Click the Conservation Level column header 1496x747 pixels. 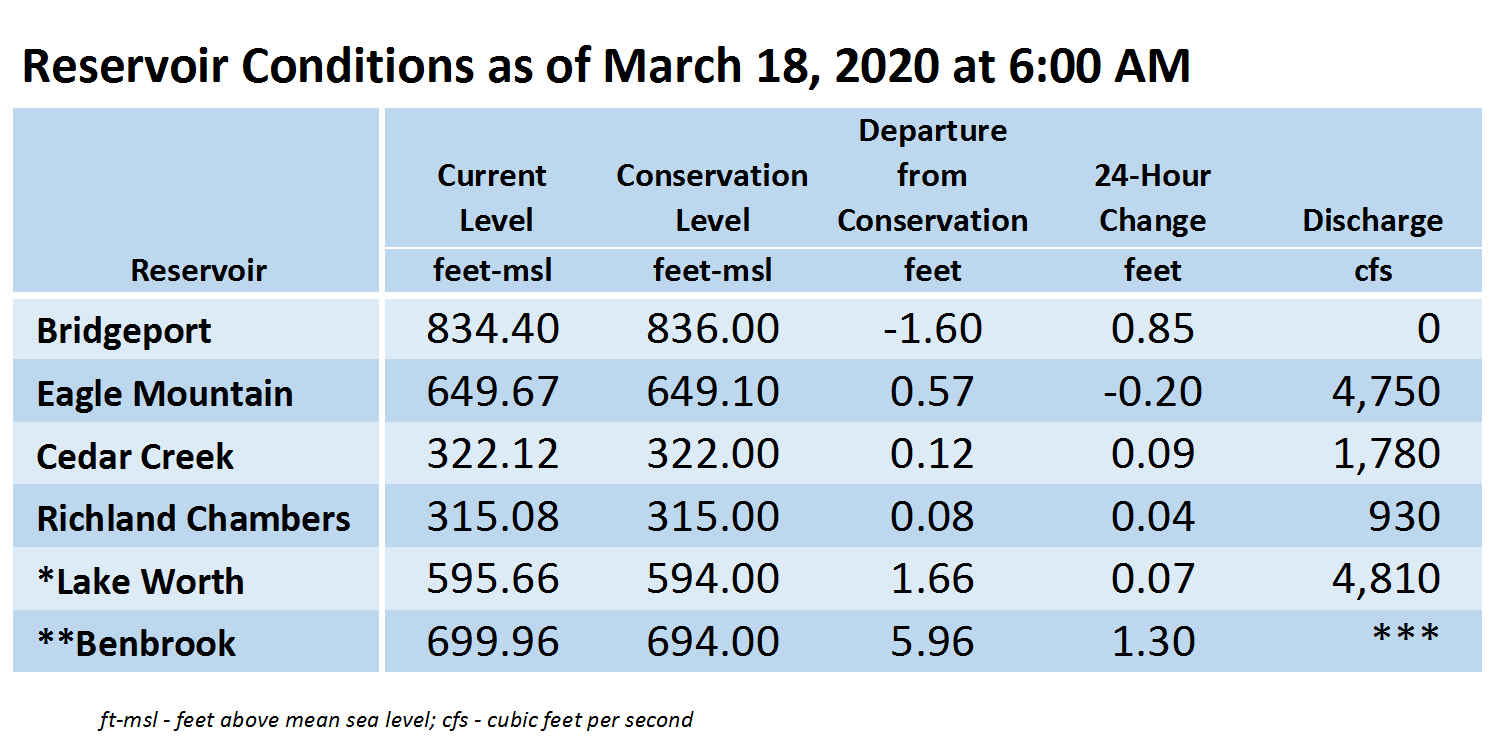coord(712,198)
